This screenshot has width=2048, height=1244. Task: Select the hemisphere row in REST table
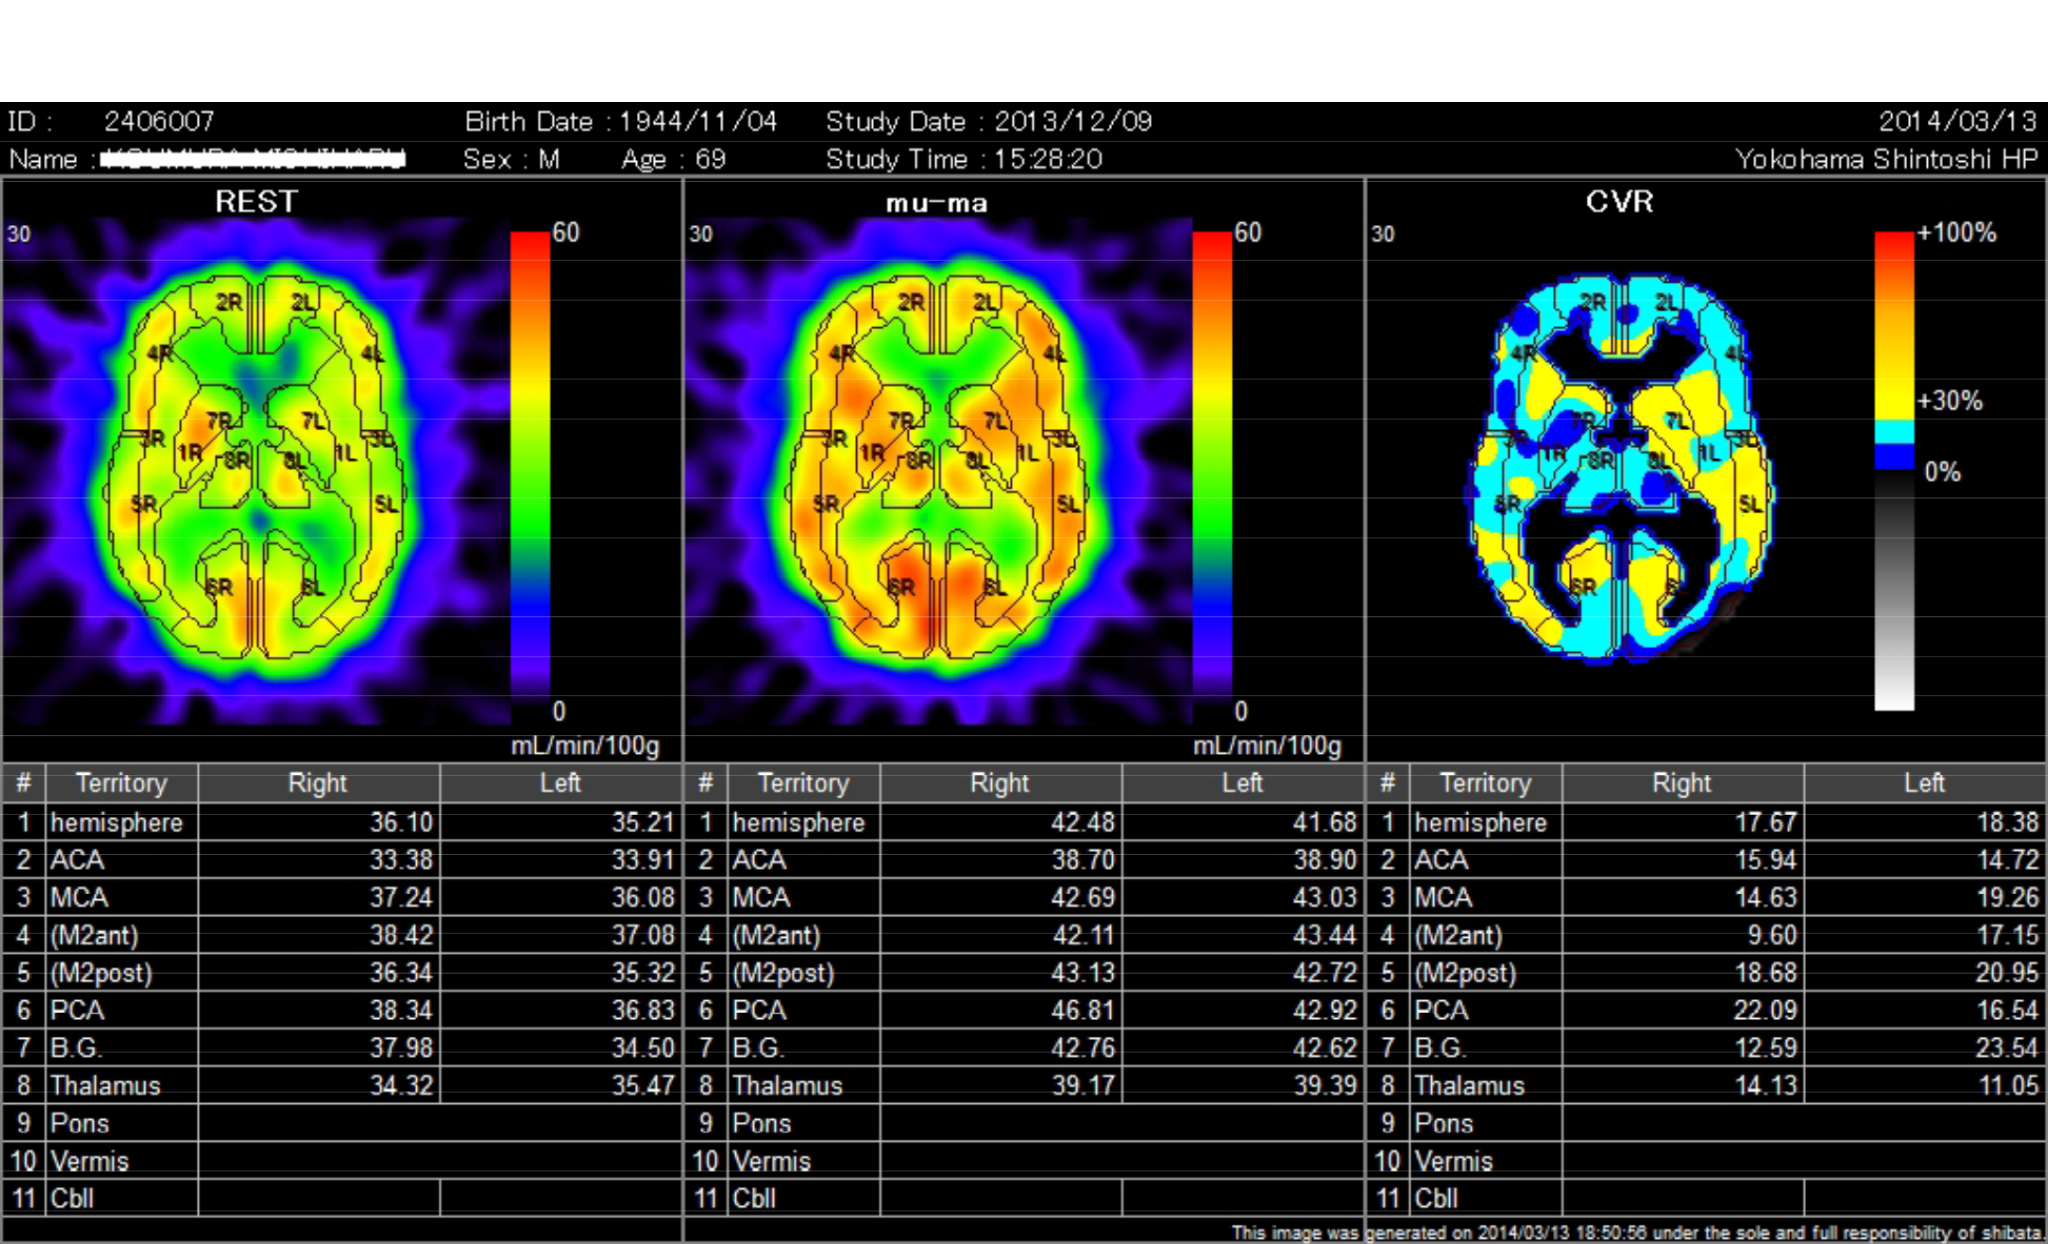point(117,822)
